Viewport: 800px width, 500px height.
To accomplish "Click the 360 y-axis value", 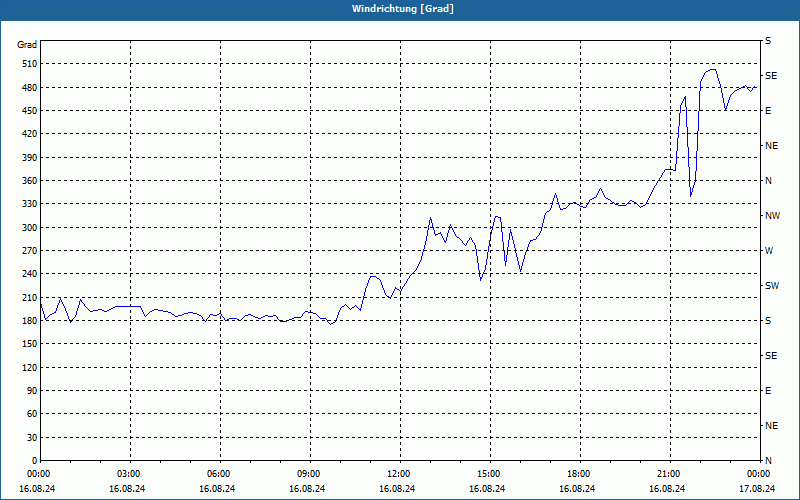I will pos(30,181).
